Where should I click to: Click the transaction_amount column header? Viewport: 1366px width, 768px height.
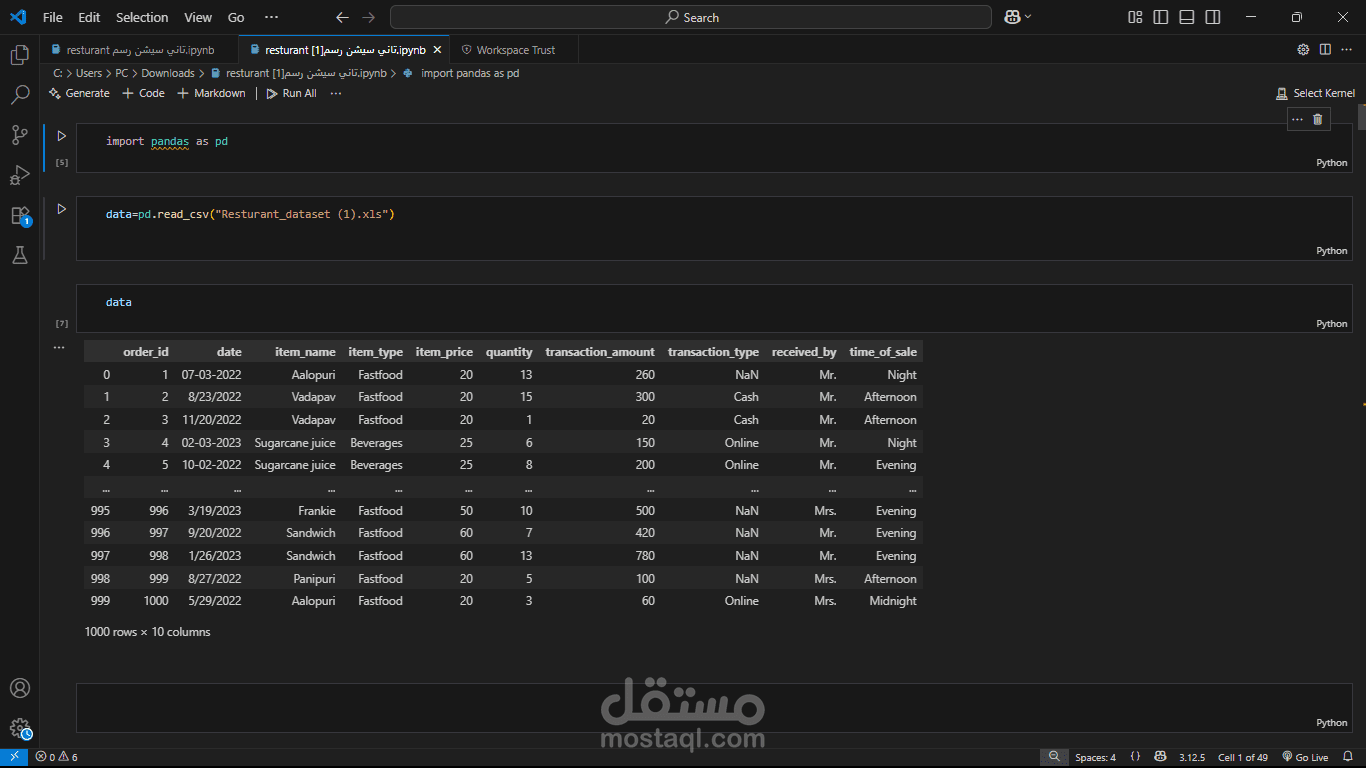tap(600, 352)
